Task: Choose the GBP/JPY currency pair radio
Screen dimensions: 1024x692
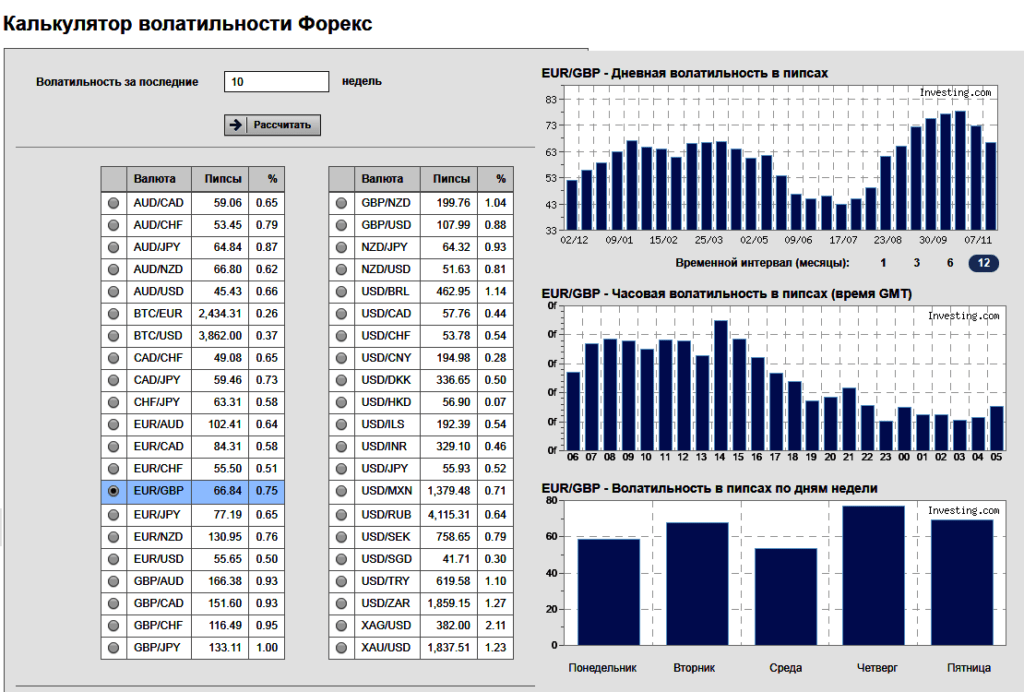Action: tap(113, 647)
